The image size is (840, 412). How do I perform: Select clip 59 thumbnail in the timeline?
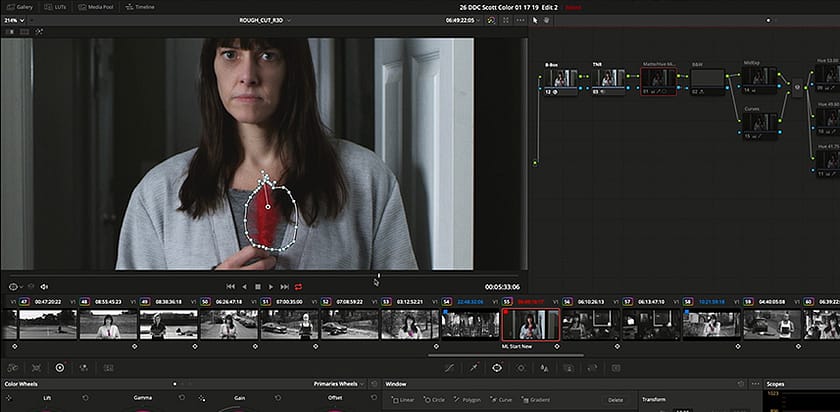click(772, 324)
